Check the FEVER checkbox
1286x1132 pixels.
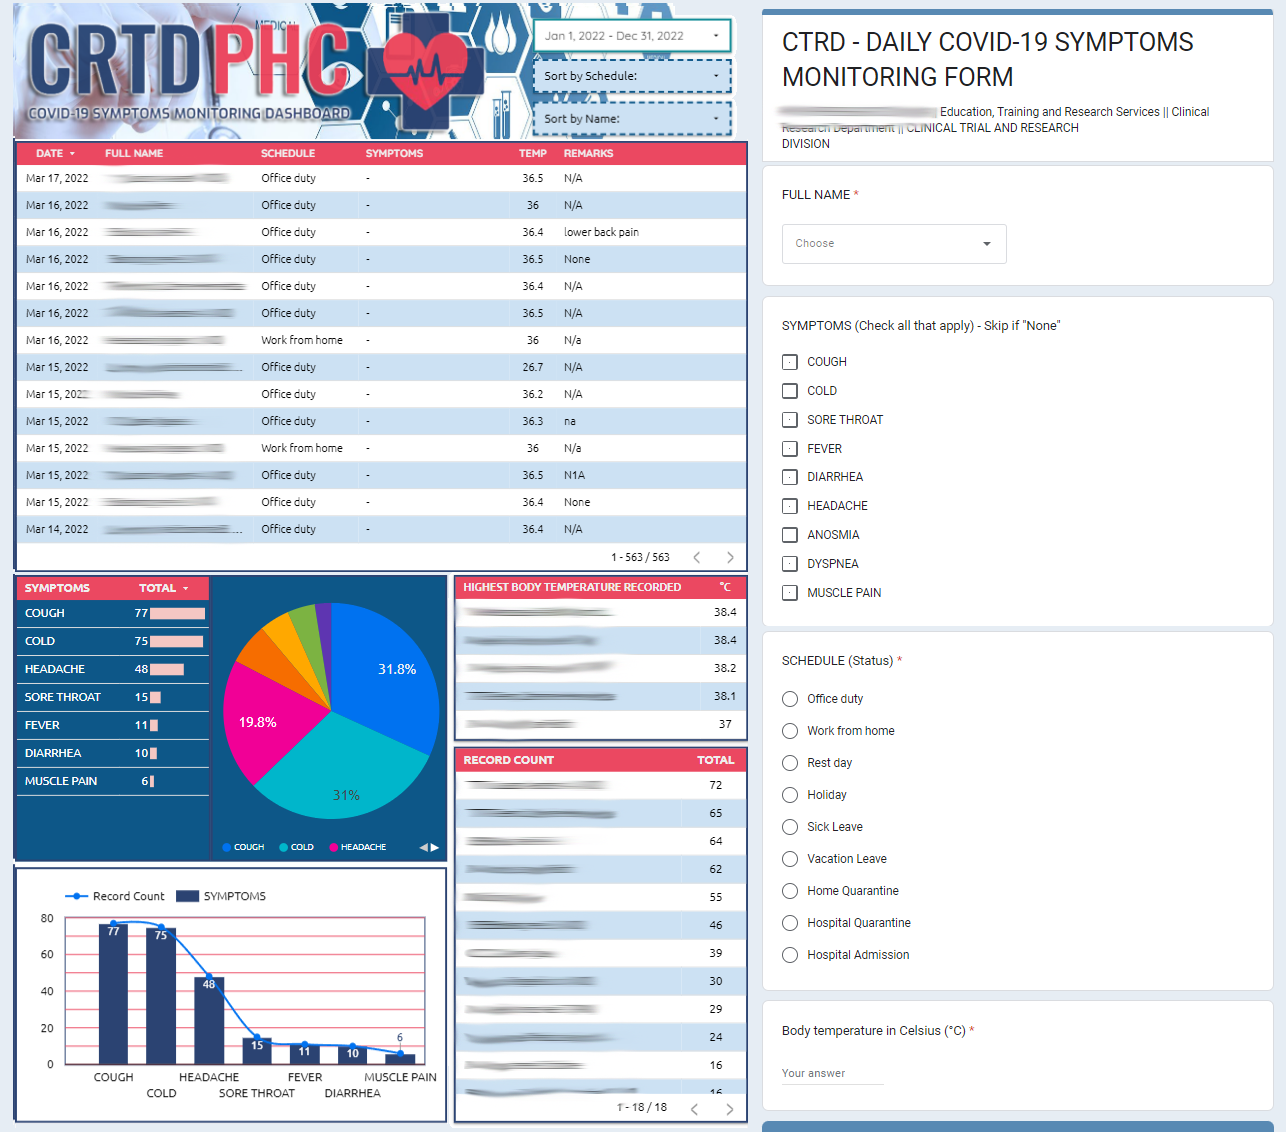[790, 449]
